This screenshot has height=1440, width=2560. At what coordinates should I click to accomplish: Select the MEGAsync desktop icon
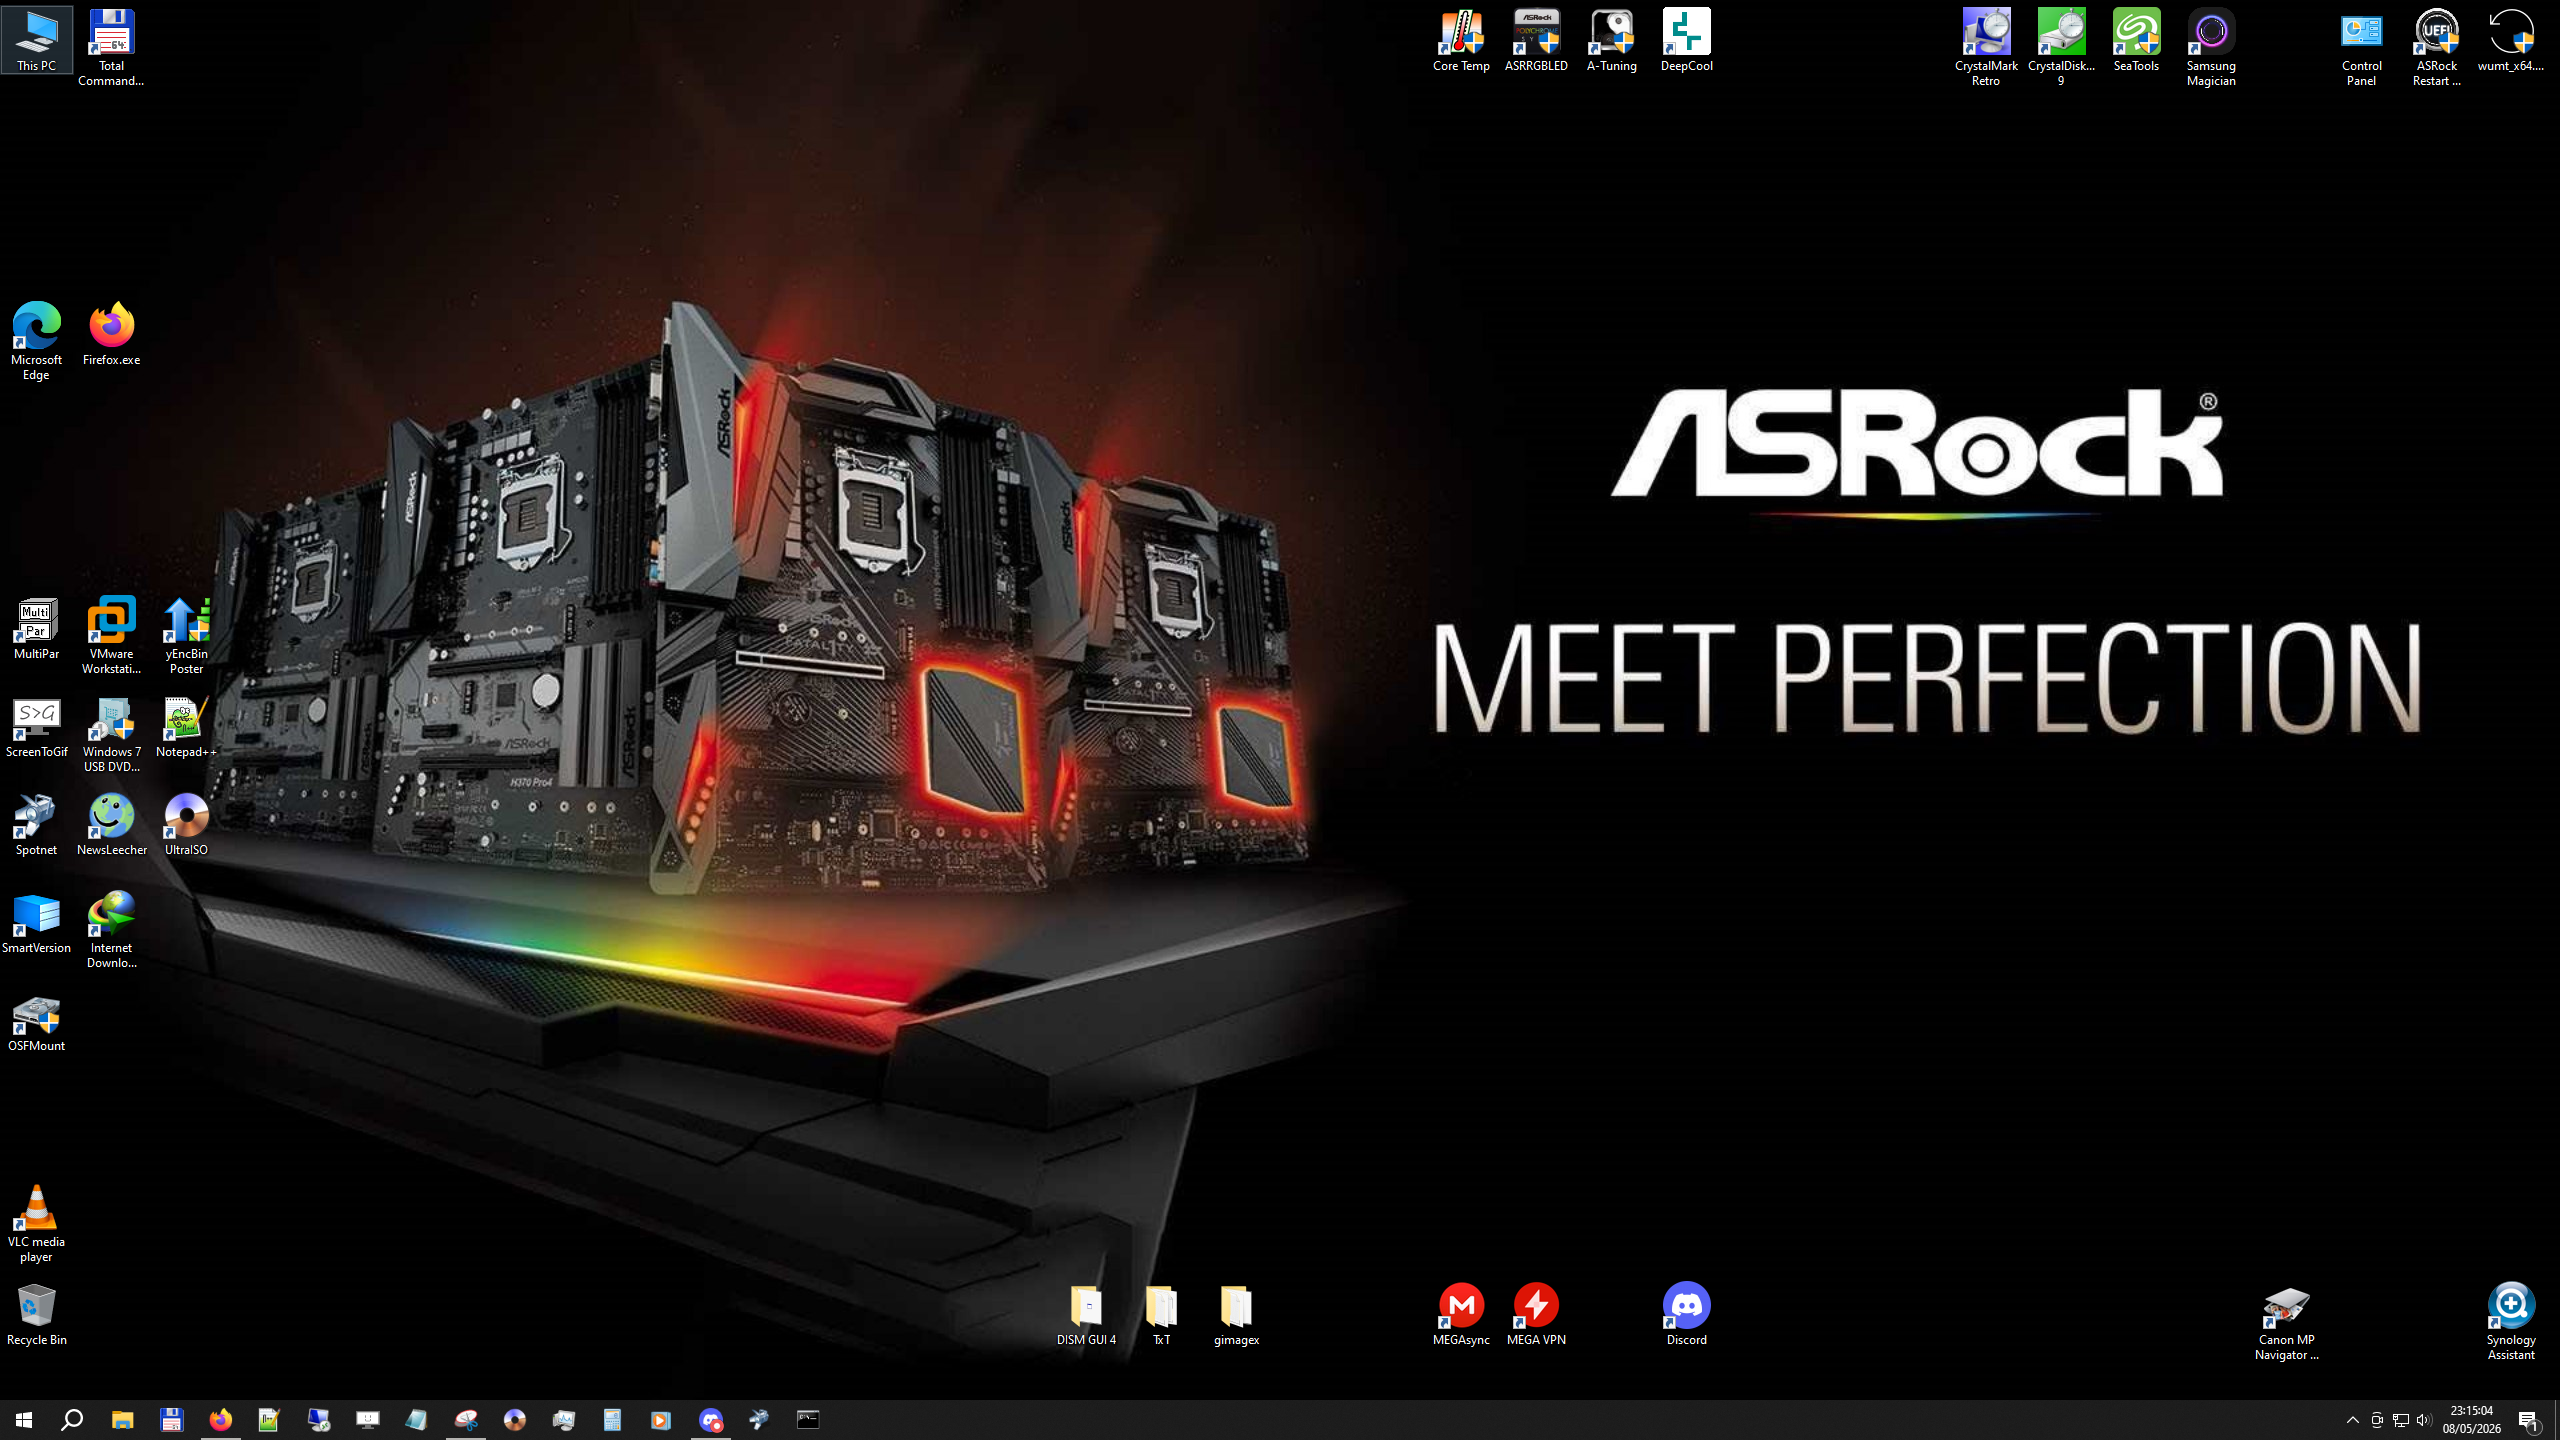tap(1461, 1315)
